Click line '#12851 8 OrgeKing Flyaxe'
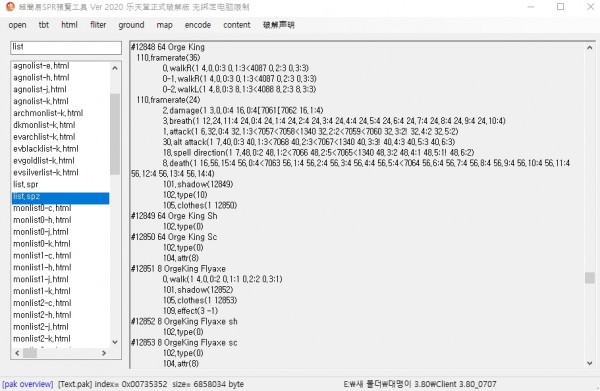Image resolution: width=600 pixels, height=391 pixels. click(178, 269)
